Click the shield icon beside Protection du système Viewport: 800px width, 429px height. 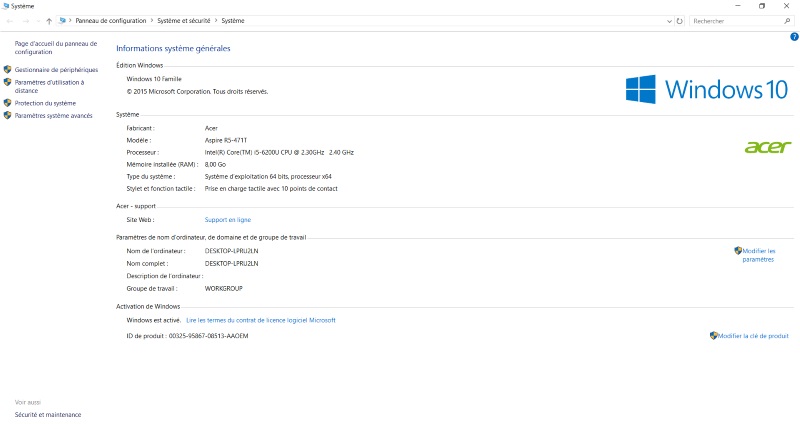7,103
